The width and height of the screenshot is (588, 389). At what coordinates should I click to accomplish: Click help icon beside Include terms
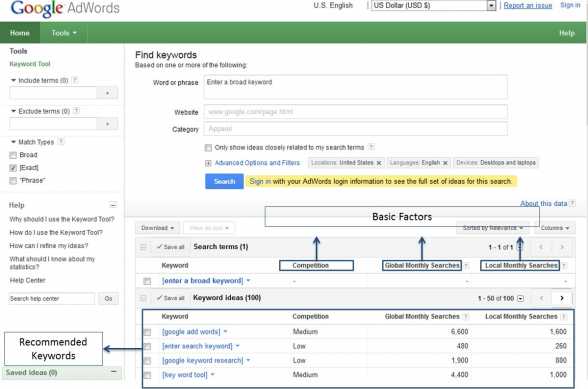point(75,80)
